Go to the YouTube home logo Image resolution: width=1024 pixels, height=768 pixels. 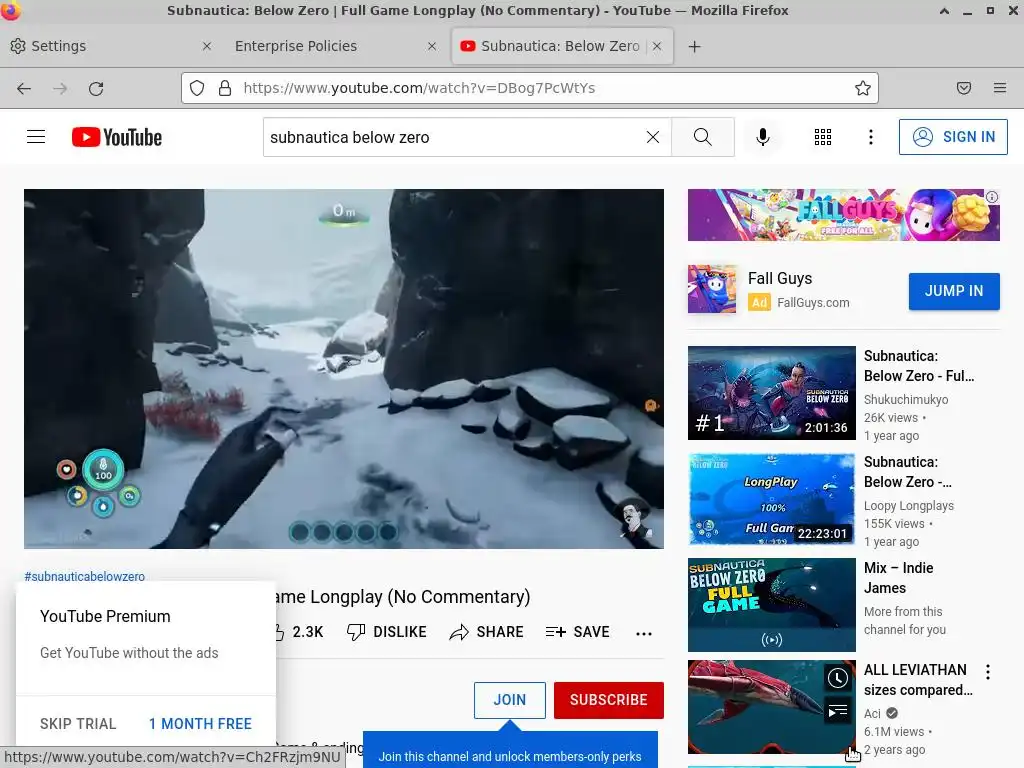[x=117, y=137]
